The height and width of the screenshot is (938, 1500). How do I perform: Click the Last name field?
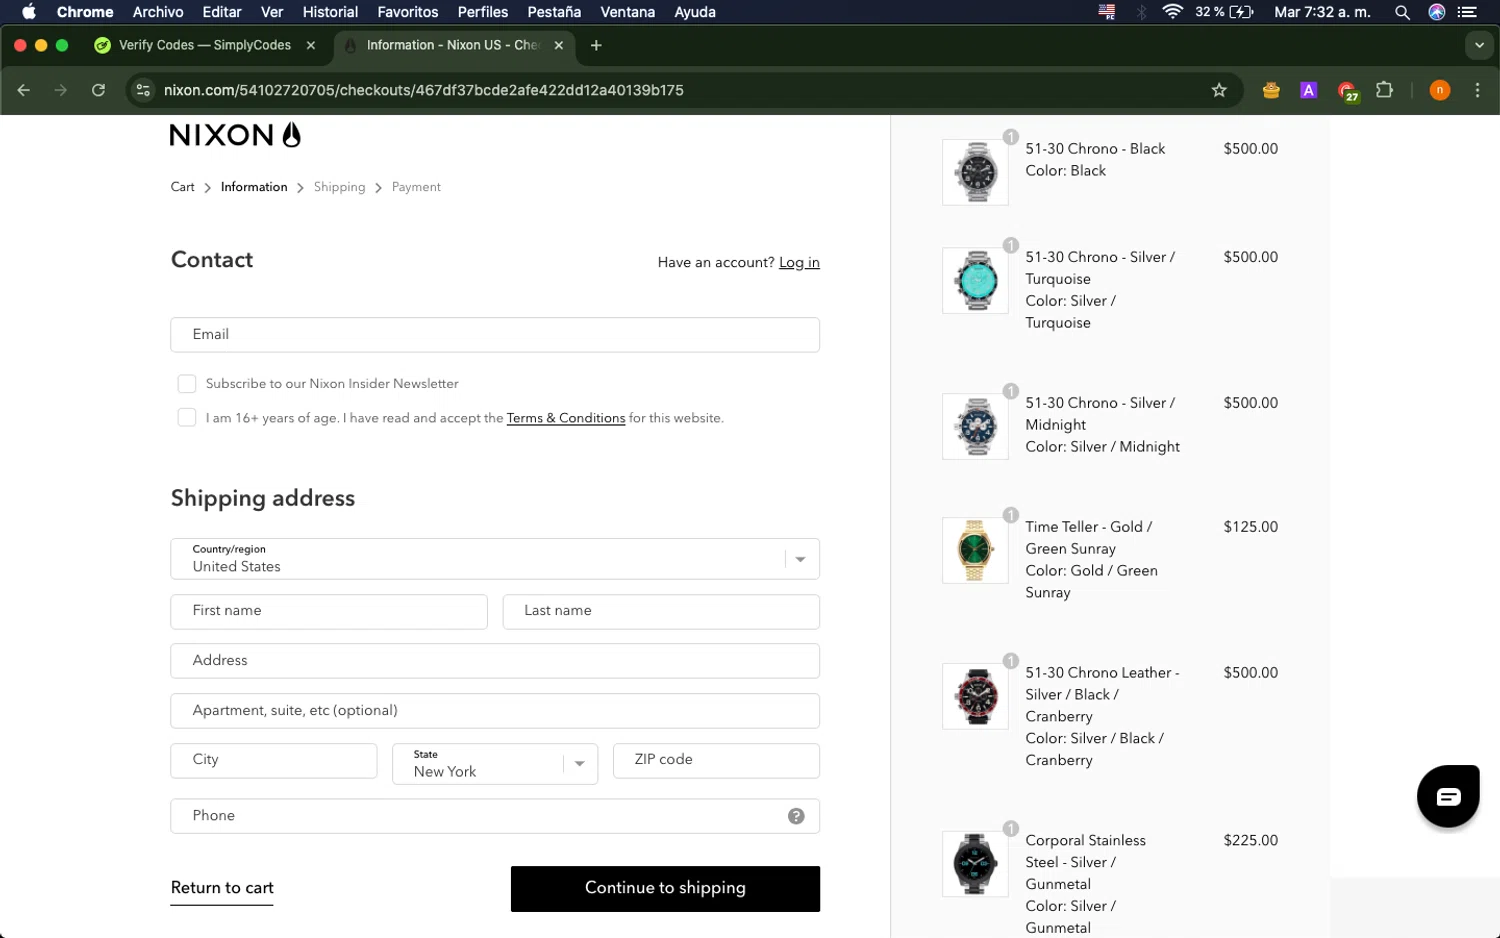coord(661,611)
